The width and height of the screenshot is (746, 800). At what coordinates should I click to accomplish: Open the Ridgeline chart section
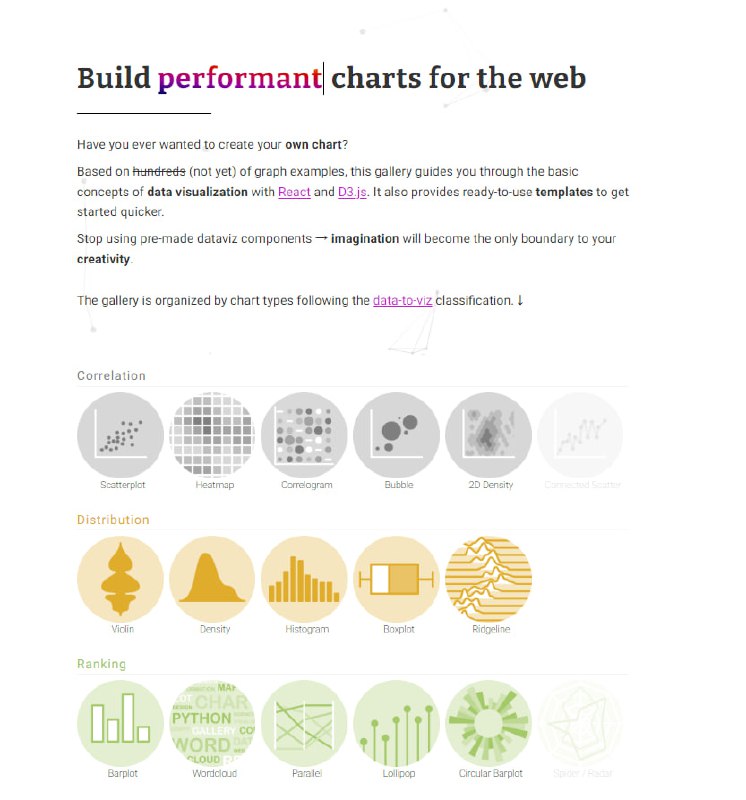pos(489,576)
